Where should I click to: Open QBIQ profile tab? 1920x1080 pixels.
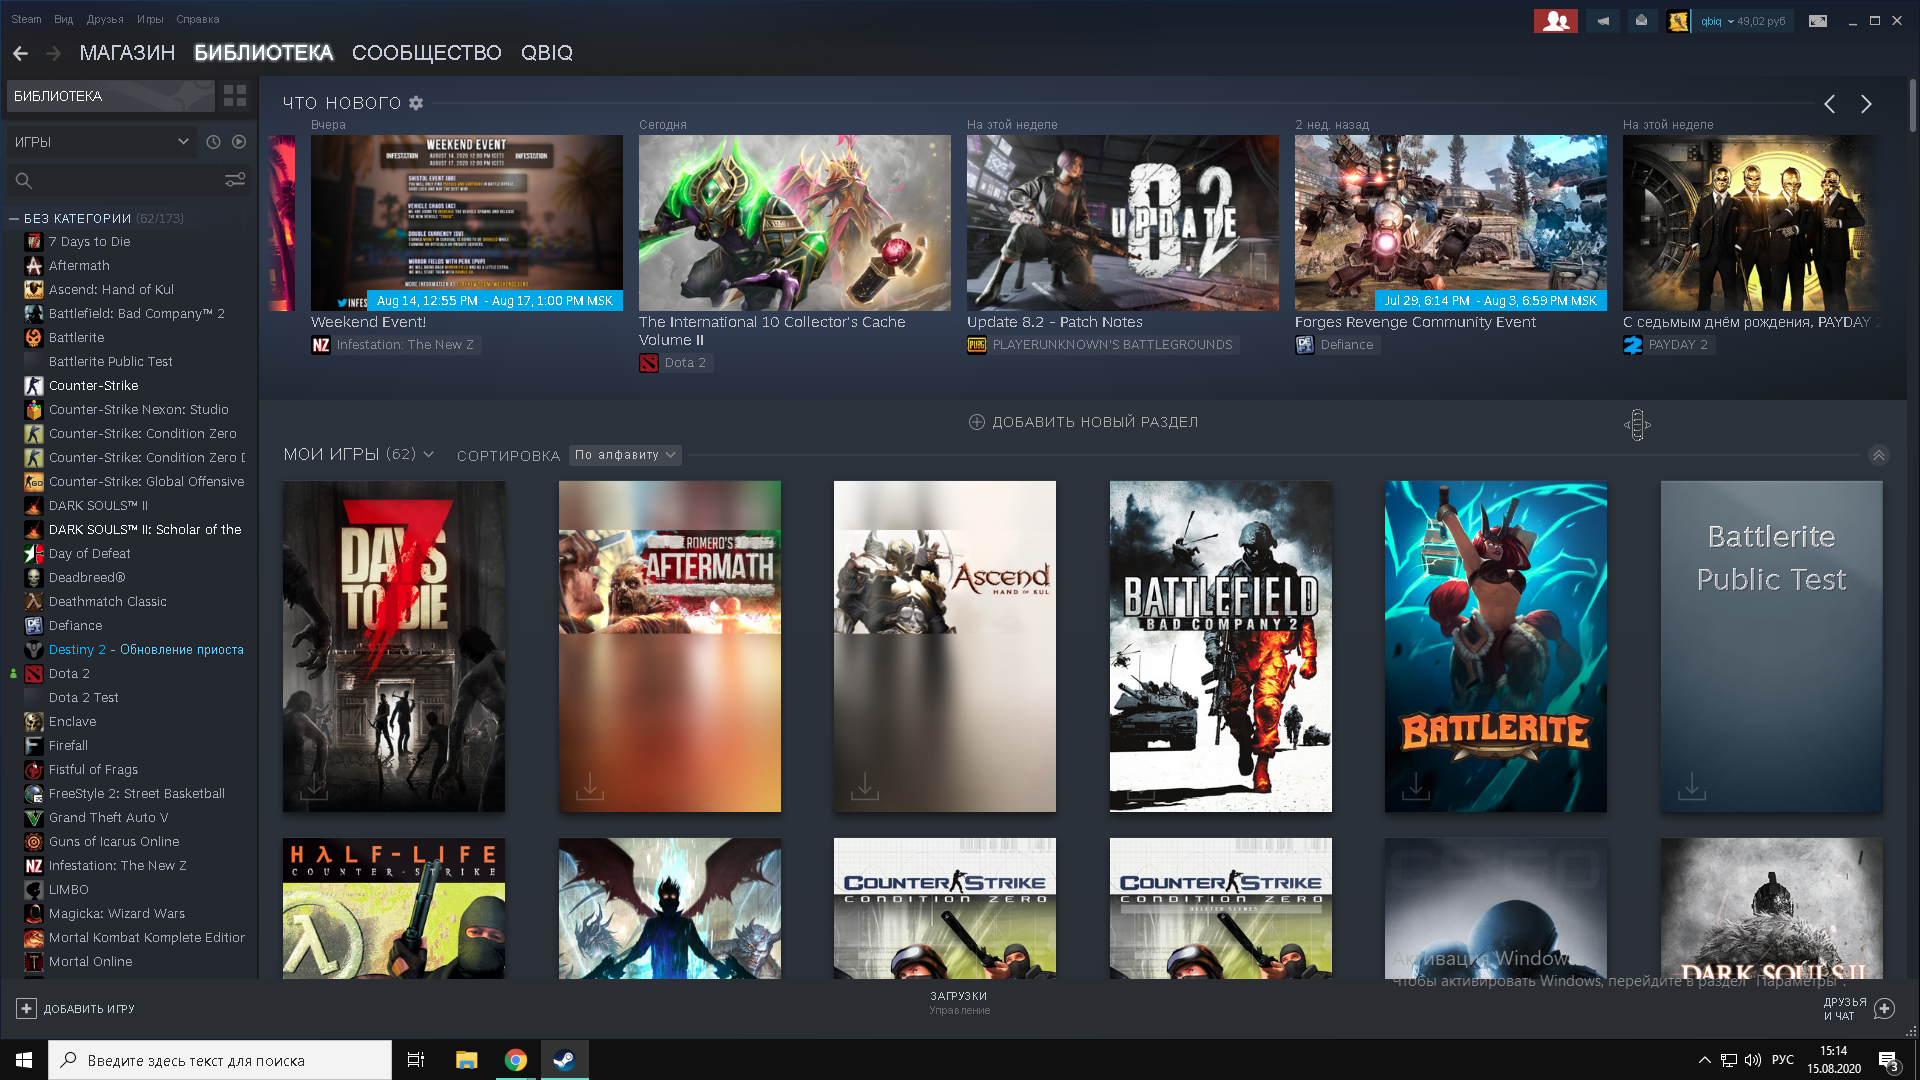click(x=547, y=53)
